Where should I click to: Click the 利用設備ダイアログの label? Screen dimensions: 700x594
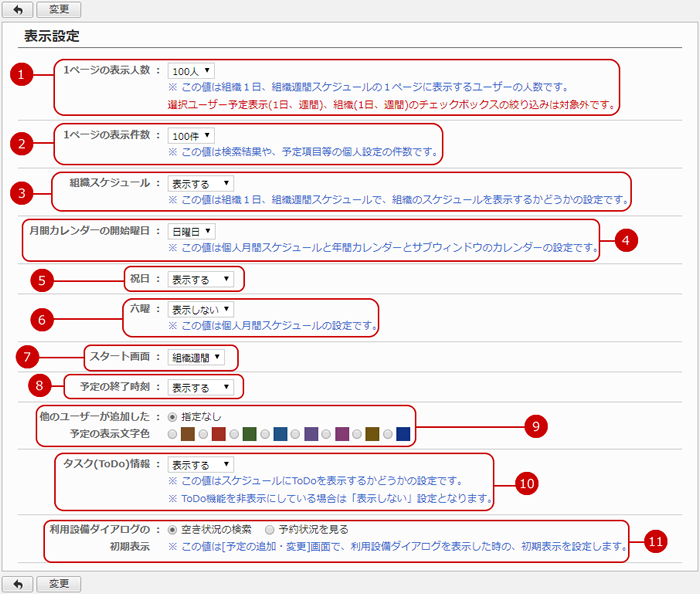tap(100, 529)
